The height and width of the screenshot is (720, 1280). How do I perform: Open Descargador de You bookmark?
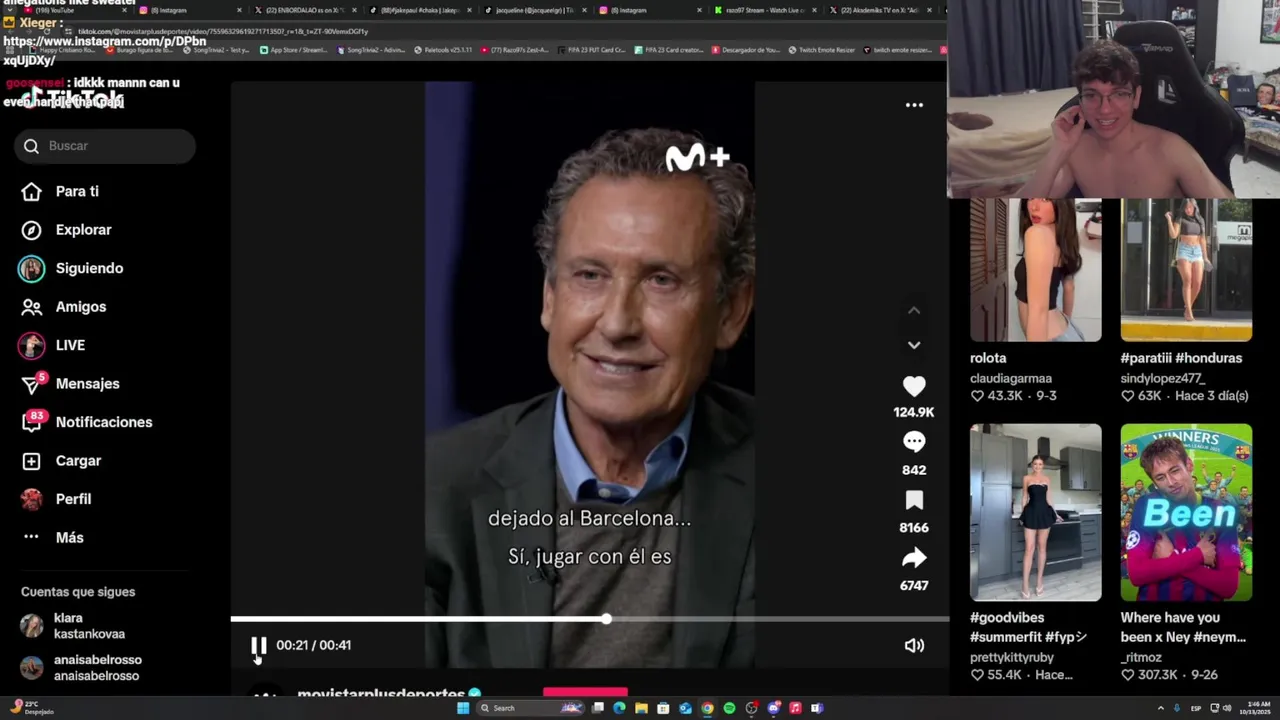click(x=746, y=50)
